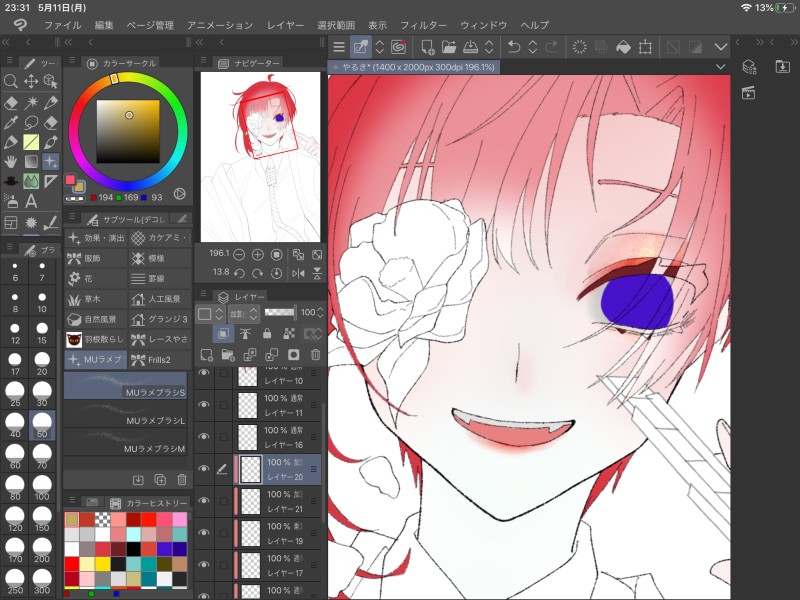Create a new raster layer
Screen dimensions: 800x600
click(x=207, y=355)
